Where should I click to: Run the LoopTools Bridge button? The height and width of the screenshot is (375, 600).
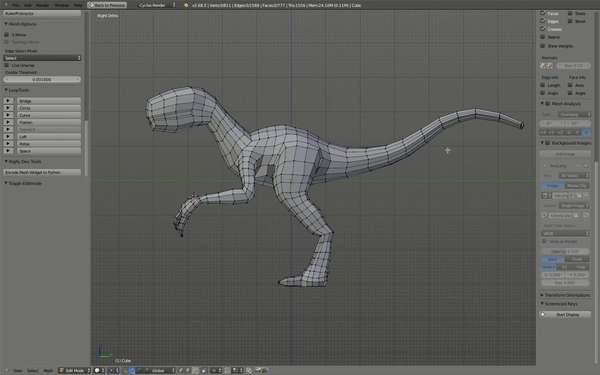pyautogui.click(x=49, y=101)
